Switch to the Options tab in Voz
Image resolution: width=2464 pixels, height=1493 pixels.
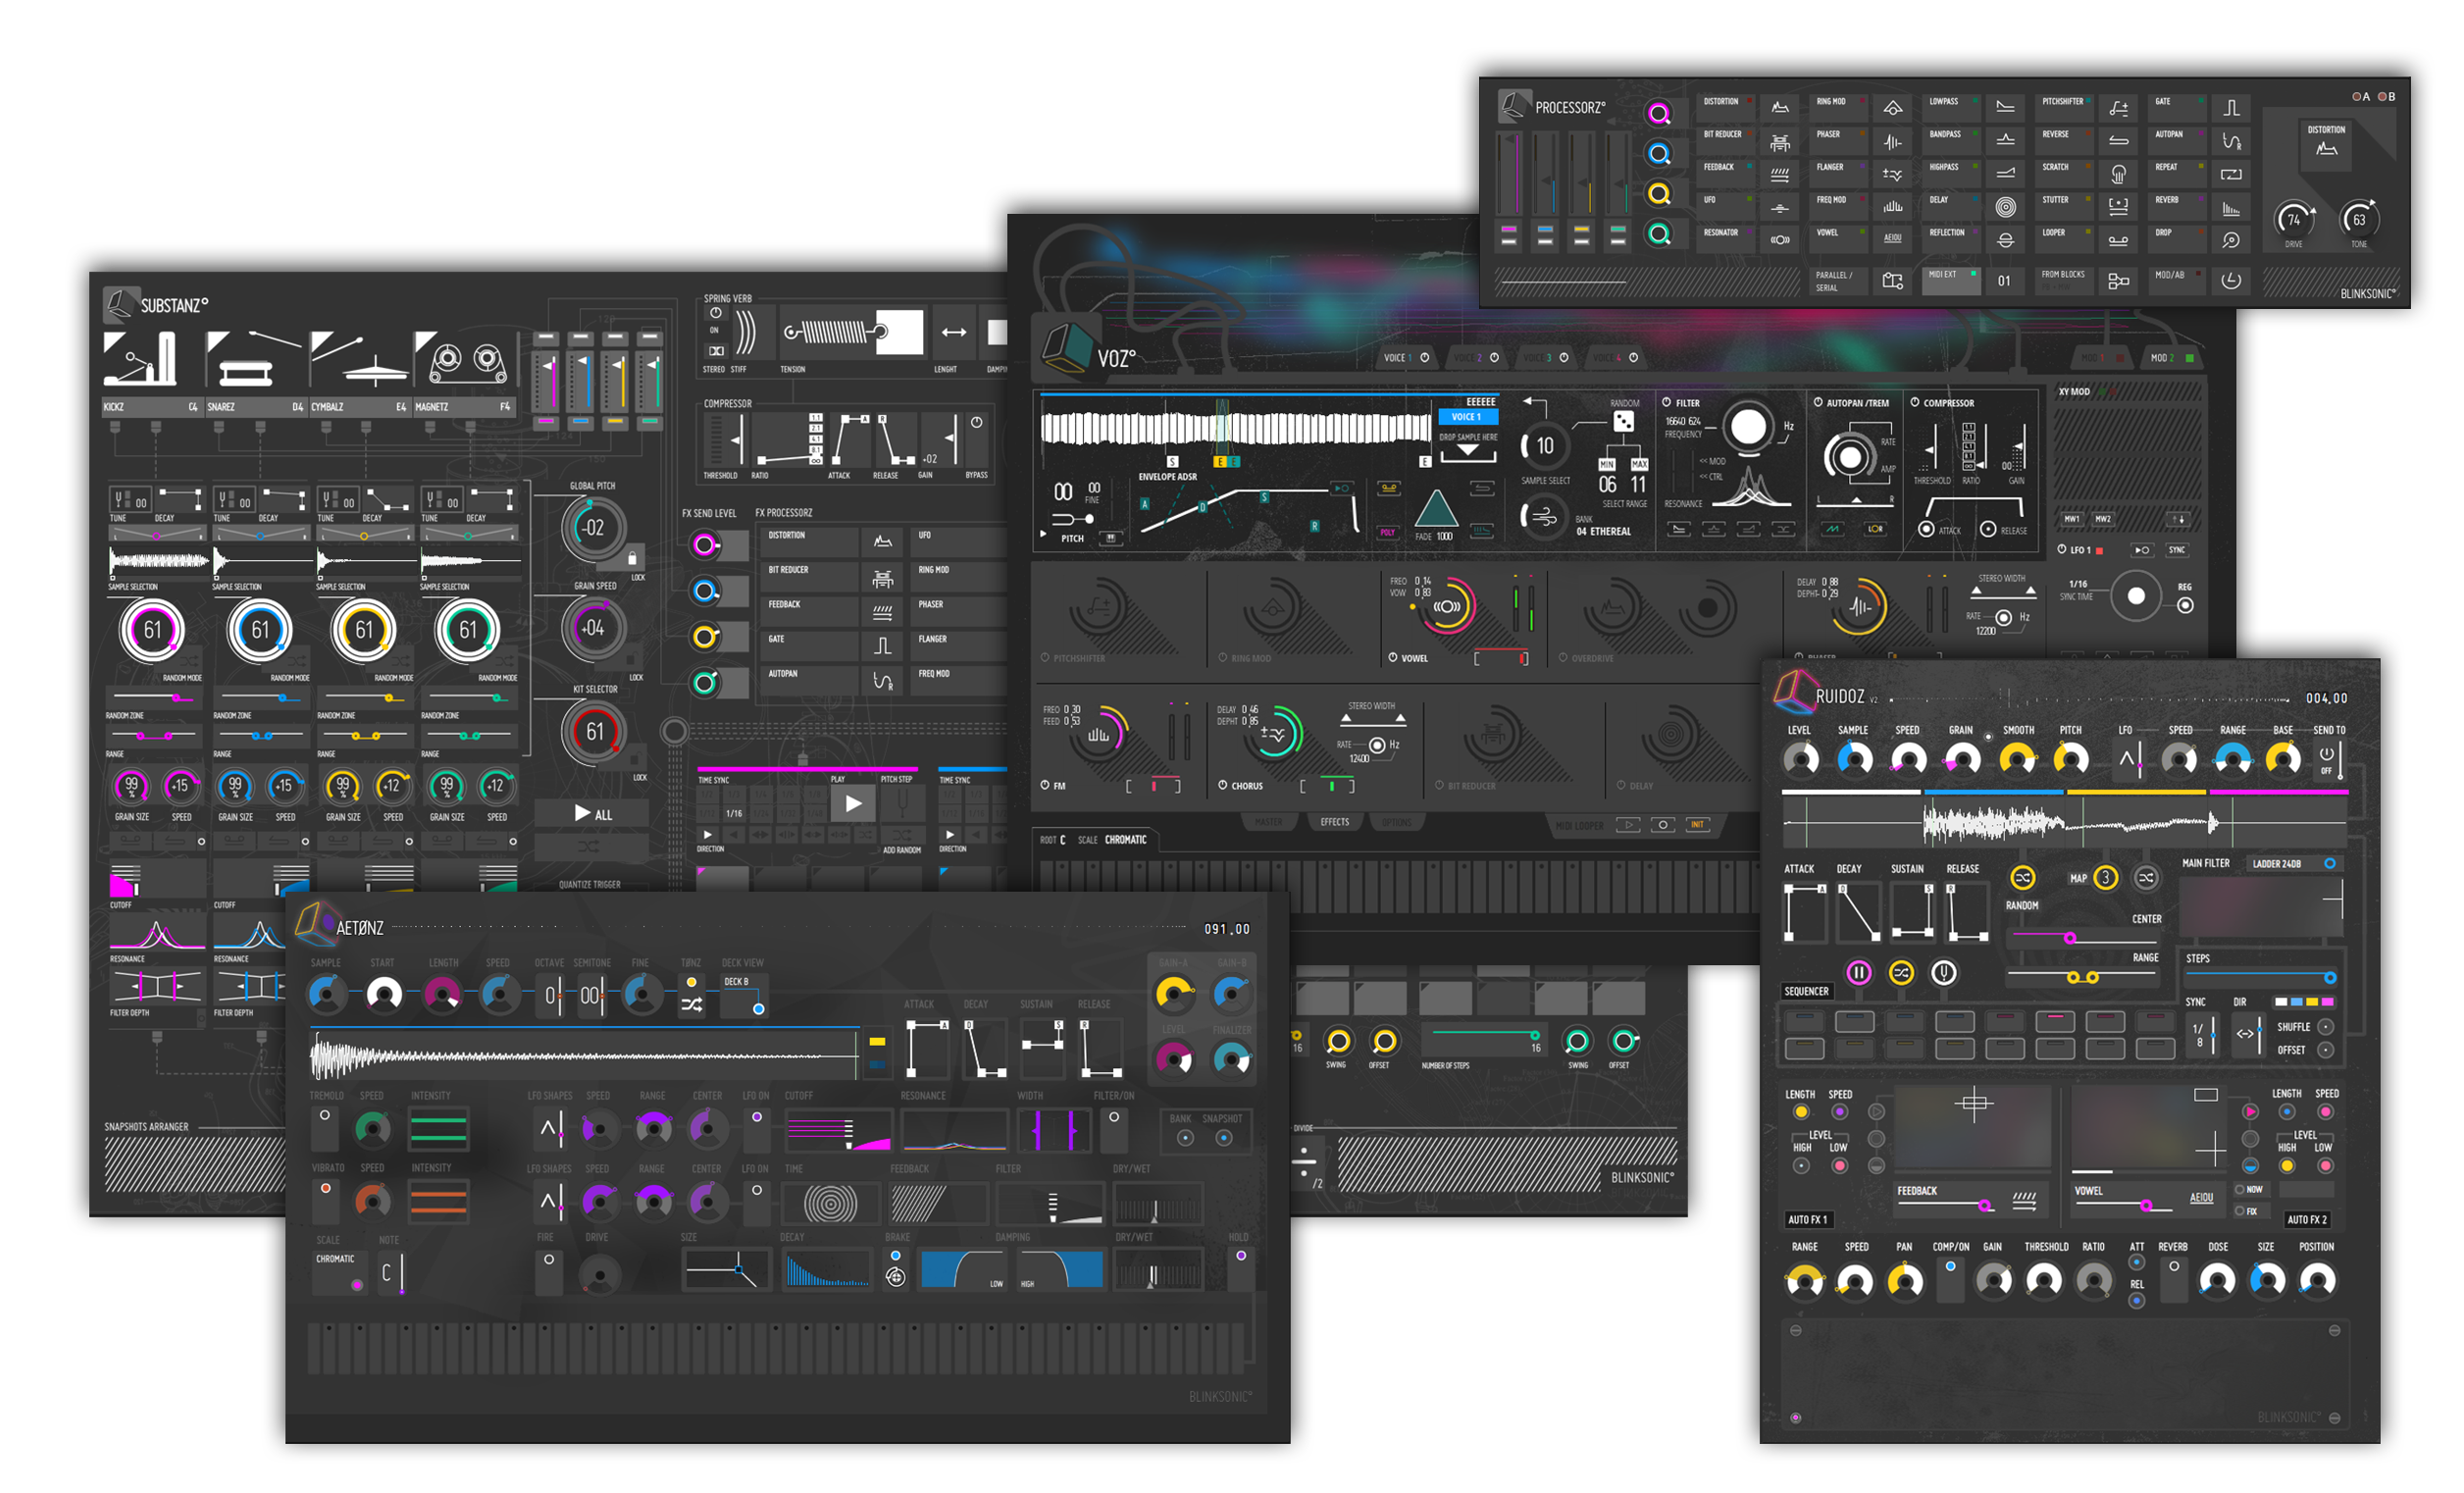click(1397, 822)
